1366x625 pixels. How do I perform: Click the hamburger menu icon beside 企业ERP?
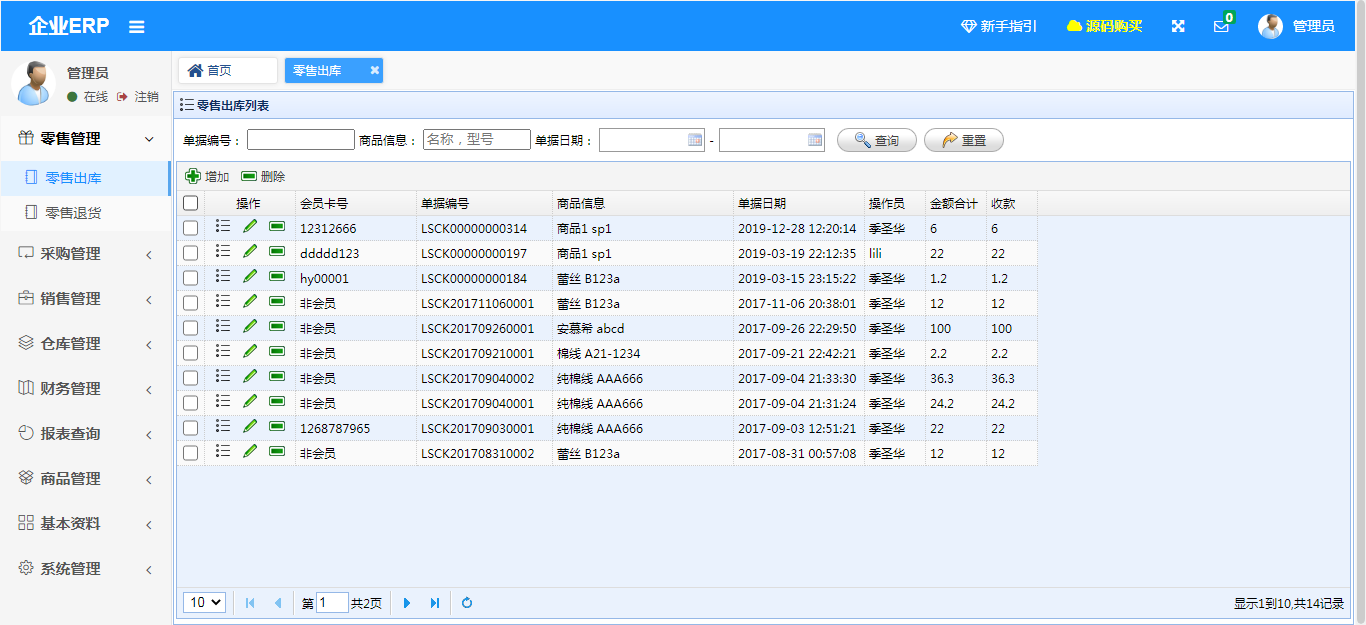click(137, 27)
